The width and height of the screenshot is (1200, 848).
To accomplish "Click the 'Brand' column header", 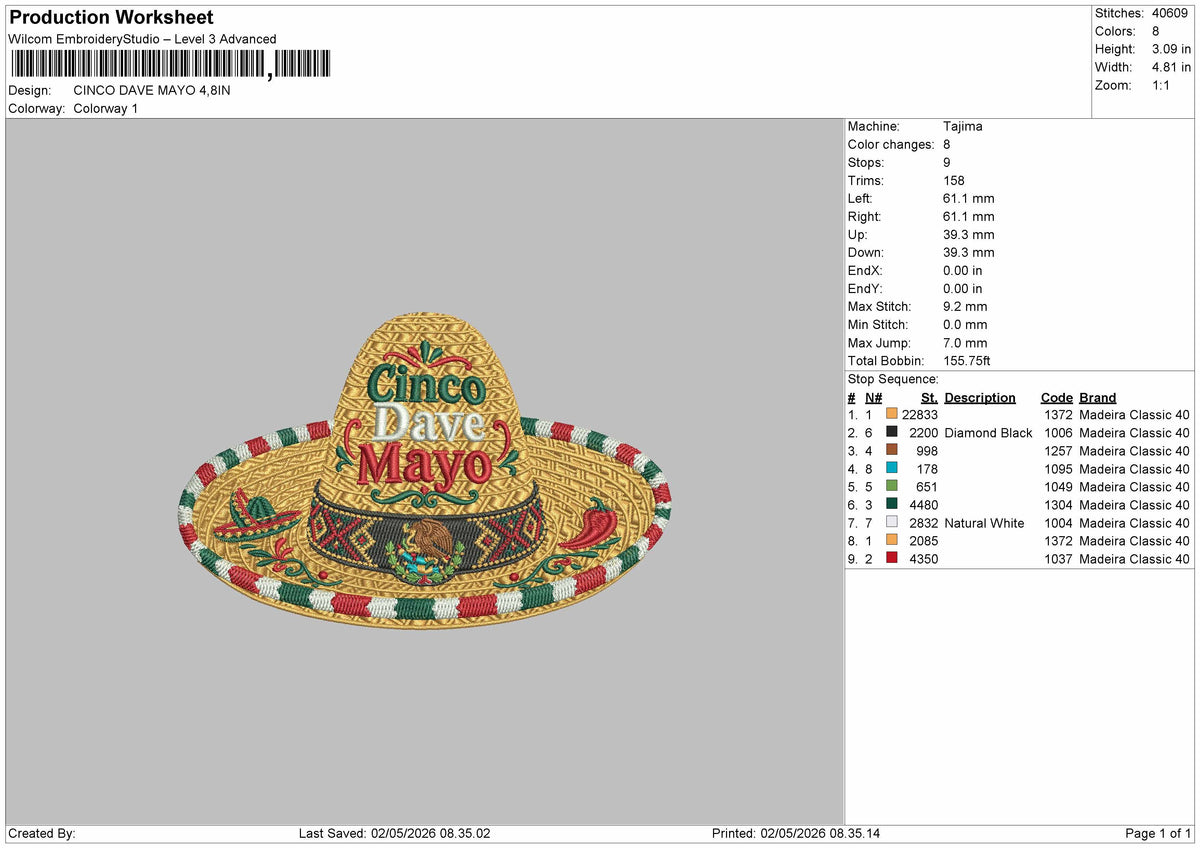I will (x=1098, y=397).
